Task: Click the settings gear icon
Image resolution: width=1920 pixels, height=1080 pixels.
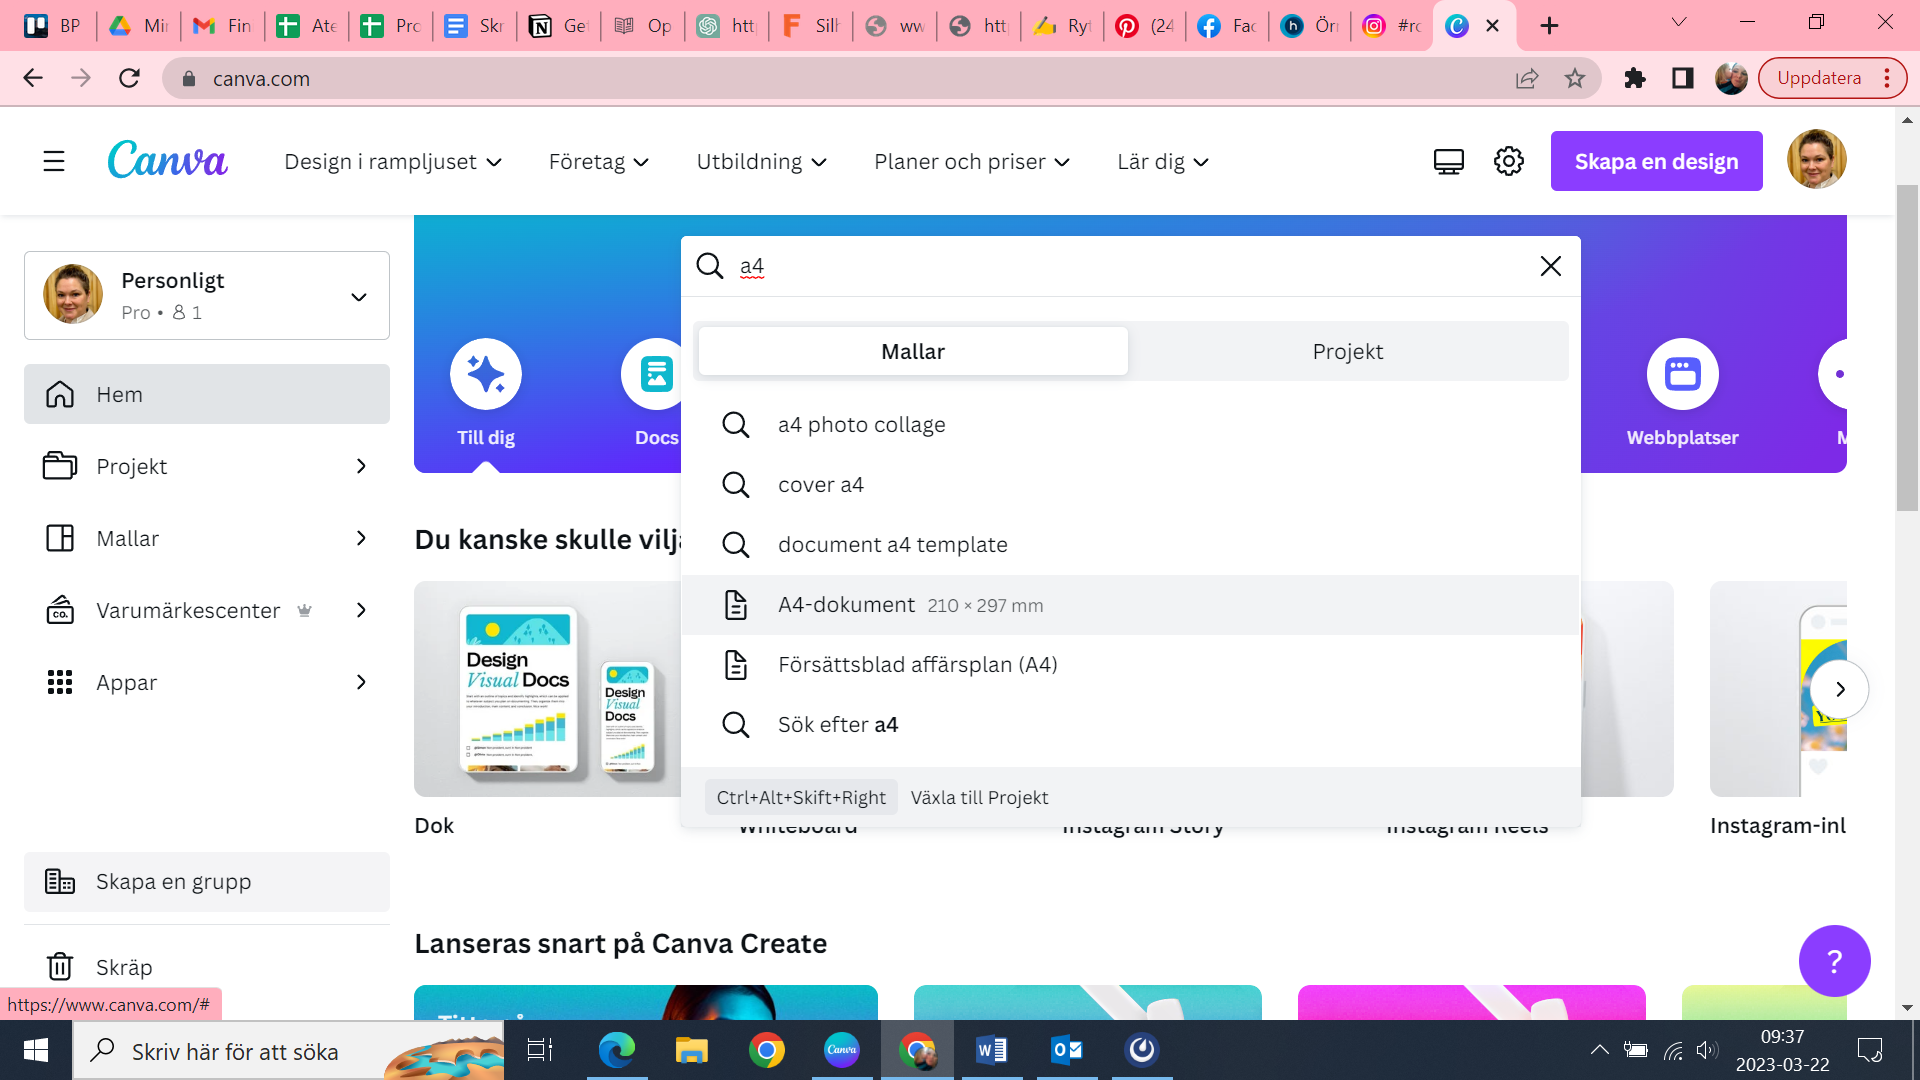Action: pyautogui.click(x=1508, y=161)
